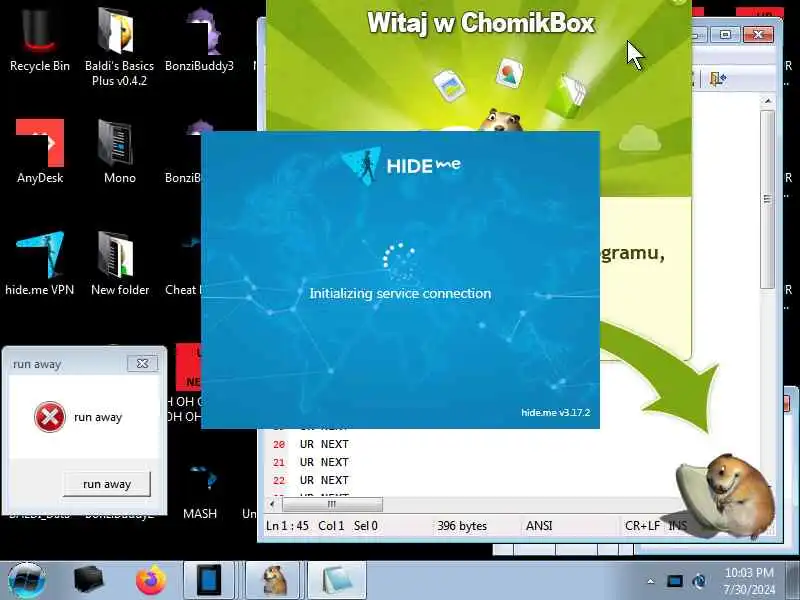This screenshot has width=800, height=600.
Task: Click the exit door toolbar icon in editor
Action: (x=718, y=78)
